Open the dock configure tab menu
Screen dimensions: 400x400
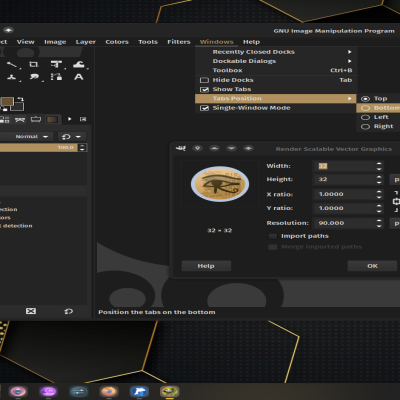tap(83, 119)
